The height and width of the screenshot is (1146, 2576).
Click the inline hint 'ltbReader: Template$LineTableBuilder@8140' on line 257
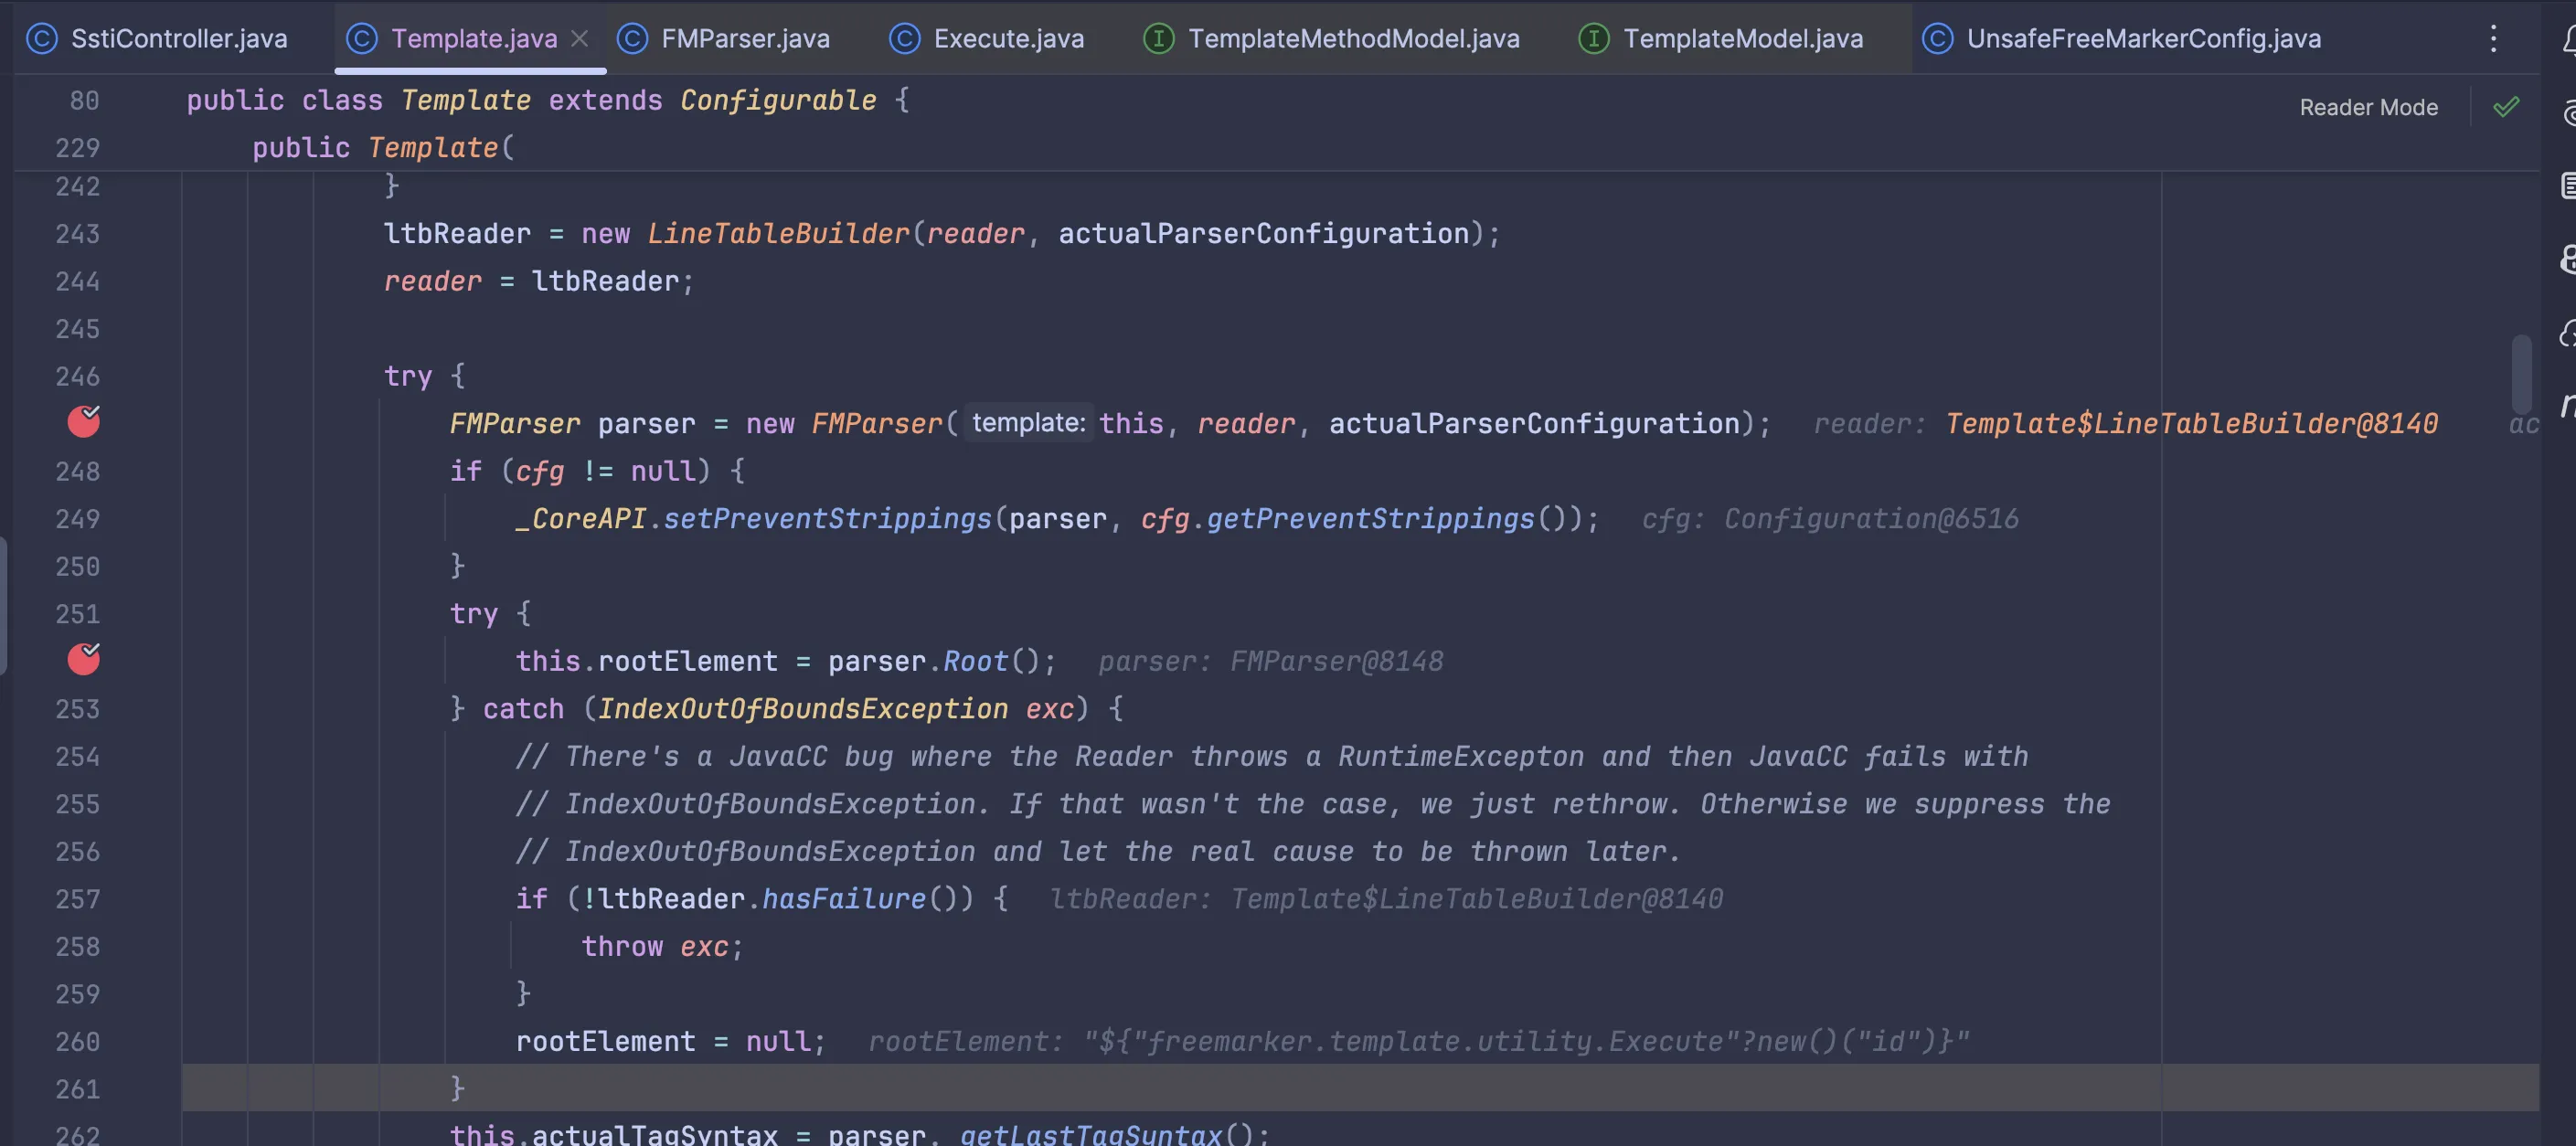pyautogui.click(x=1386, y=899)
